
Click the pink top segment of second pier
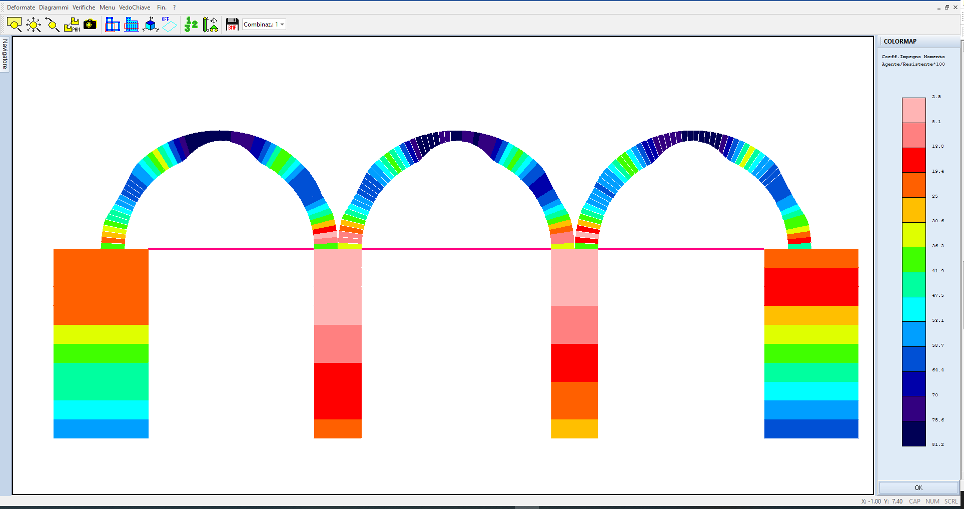point(338,287)
